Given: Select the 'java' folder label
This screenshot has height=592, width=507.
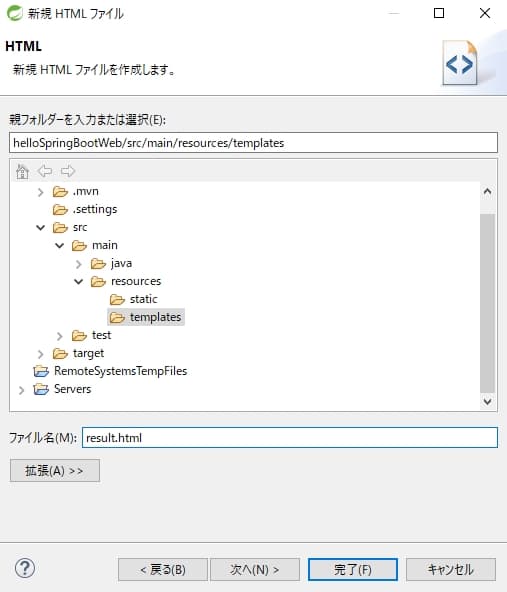Looking at the screenshot, I should click(121, 264).
